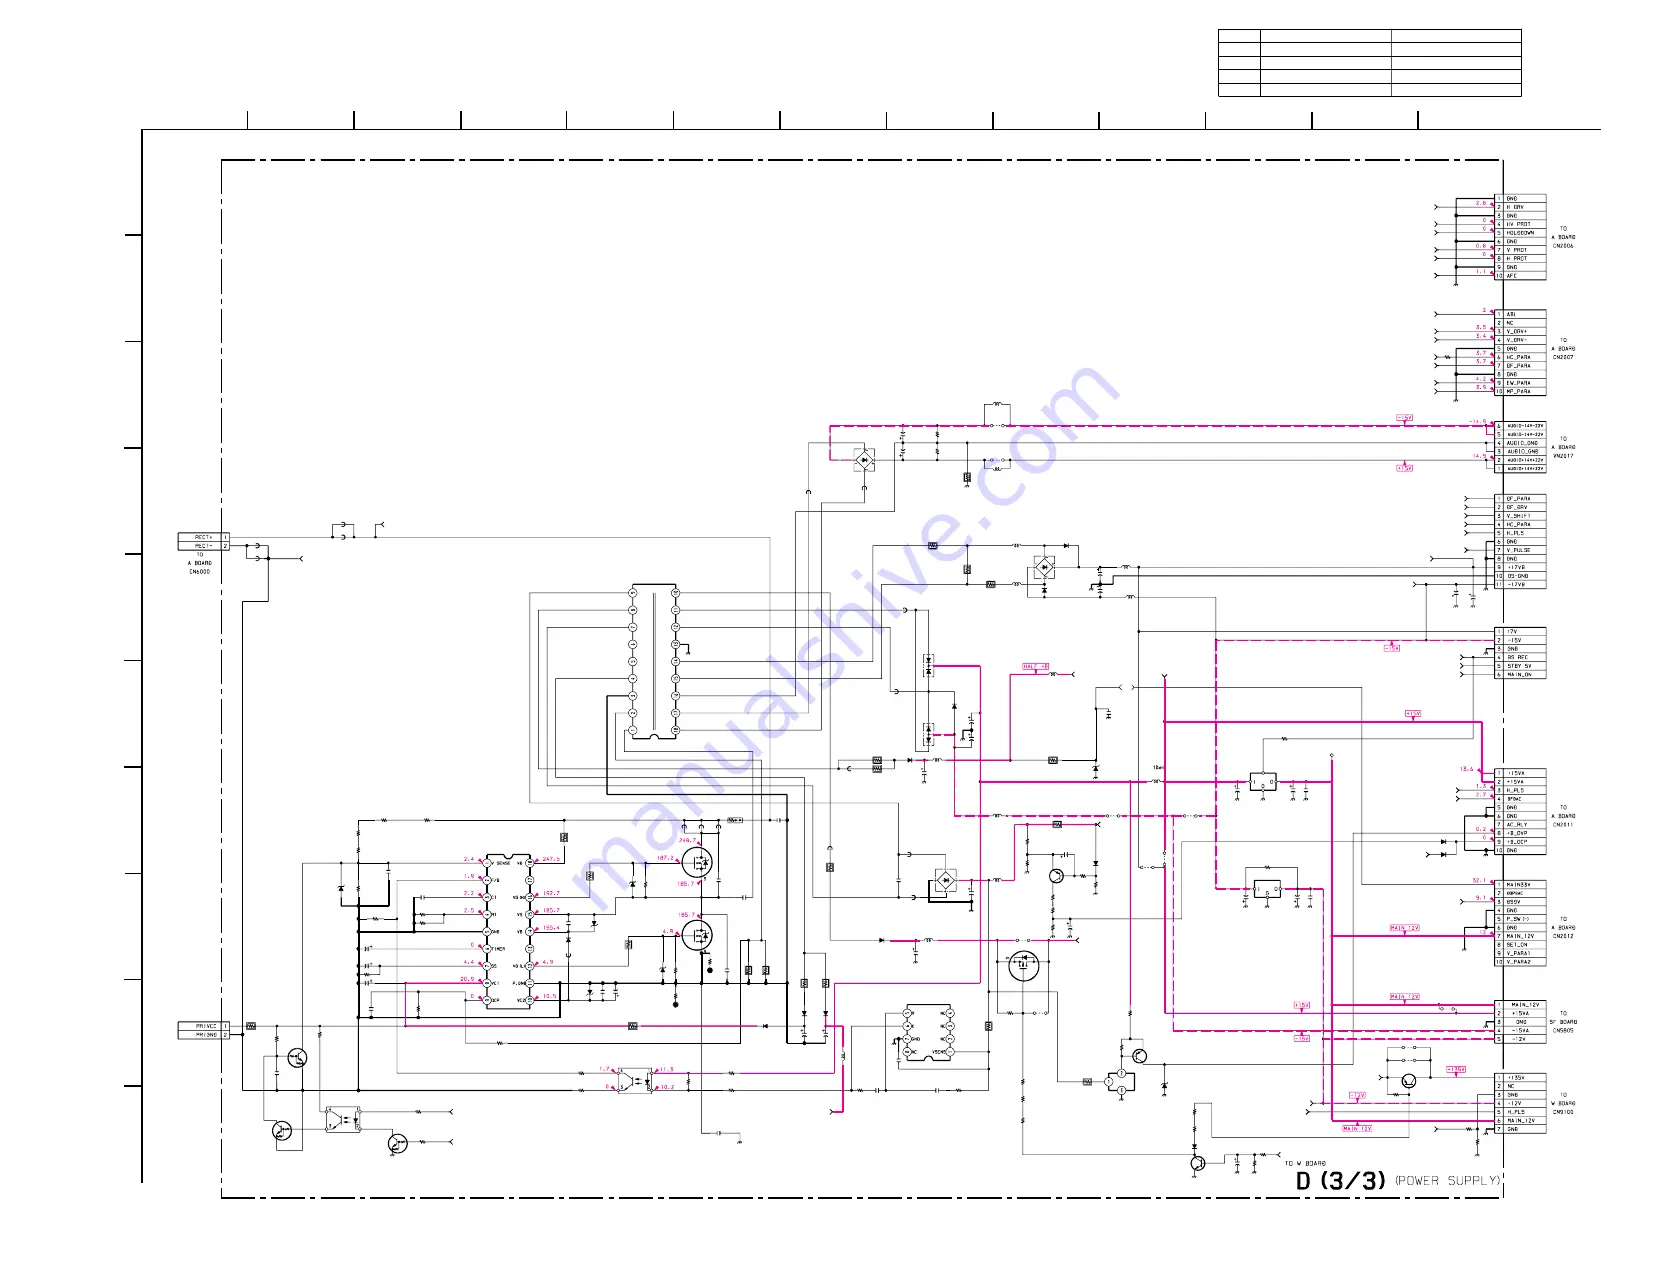Click the V_DRV- pin label
Image resolution: width=1680 pixels, height=1263 pixels.
(1517, 340)
